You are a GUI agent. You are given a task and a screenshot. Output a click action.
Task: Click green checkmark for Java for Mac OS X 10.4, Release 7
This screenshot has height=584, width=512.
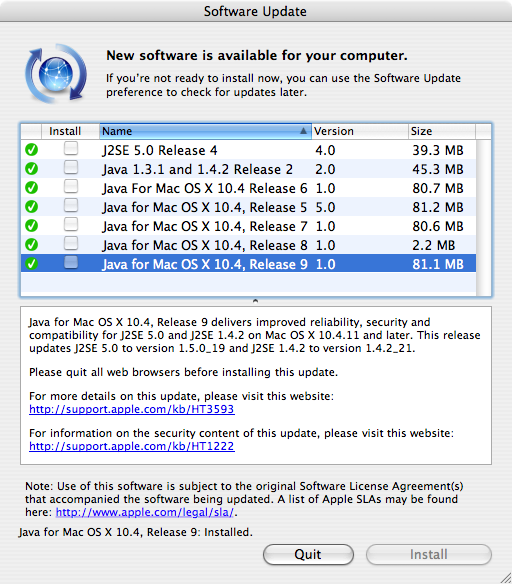[32, 226]
